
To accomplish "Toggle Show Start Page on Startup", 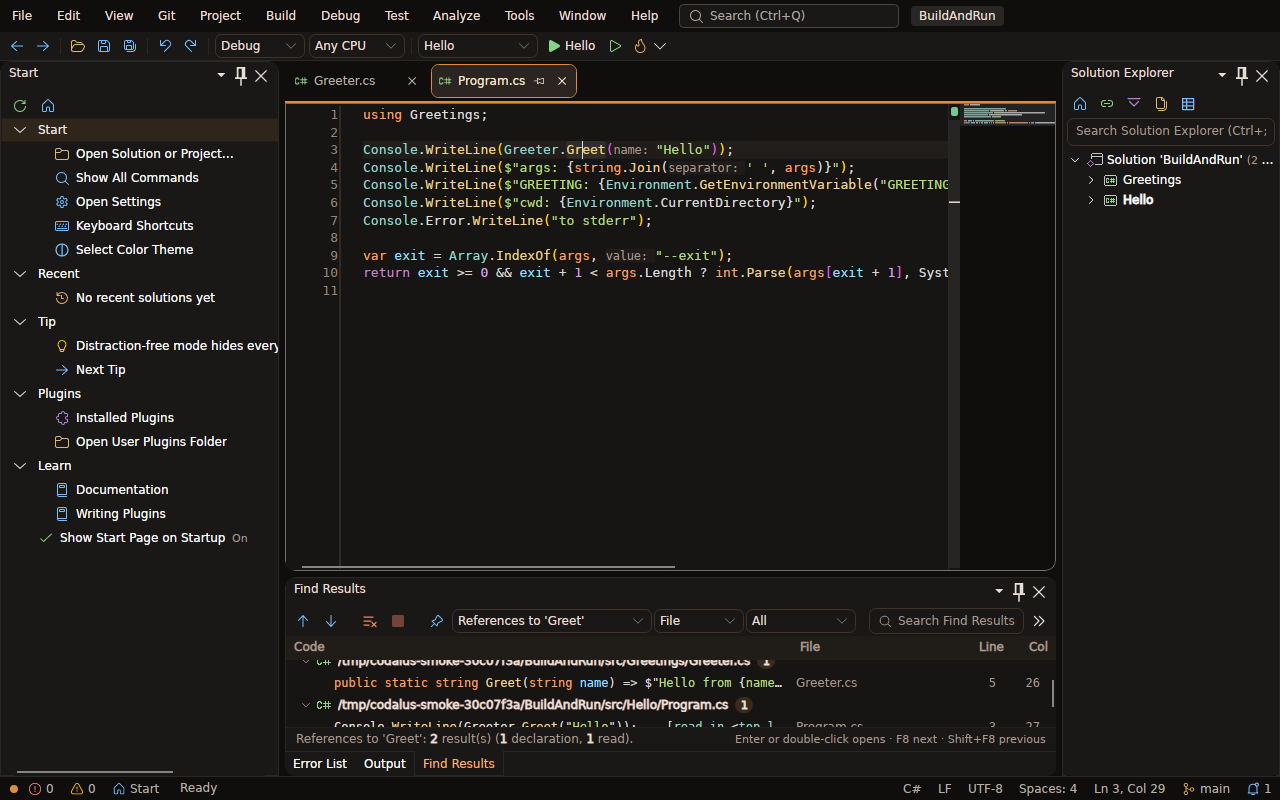I will point(142,538).
